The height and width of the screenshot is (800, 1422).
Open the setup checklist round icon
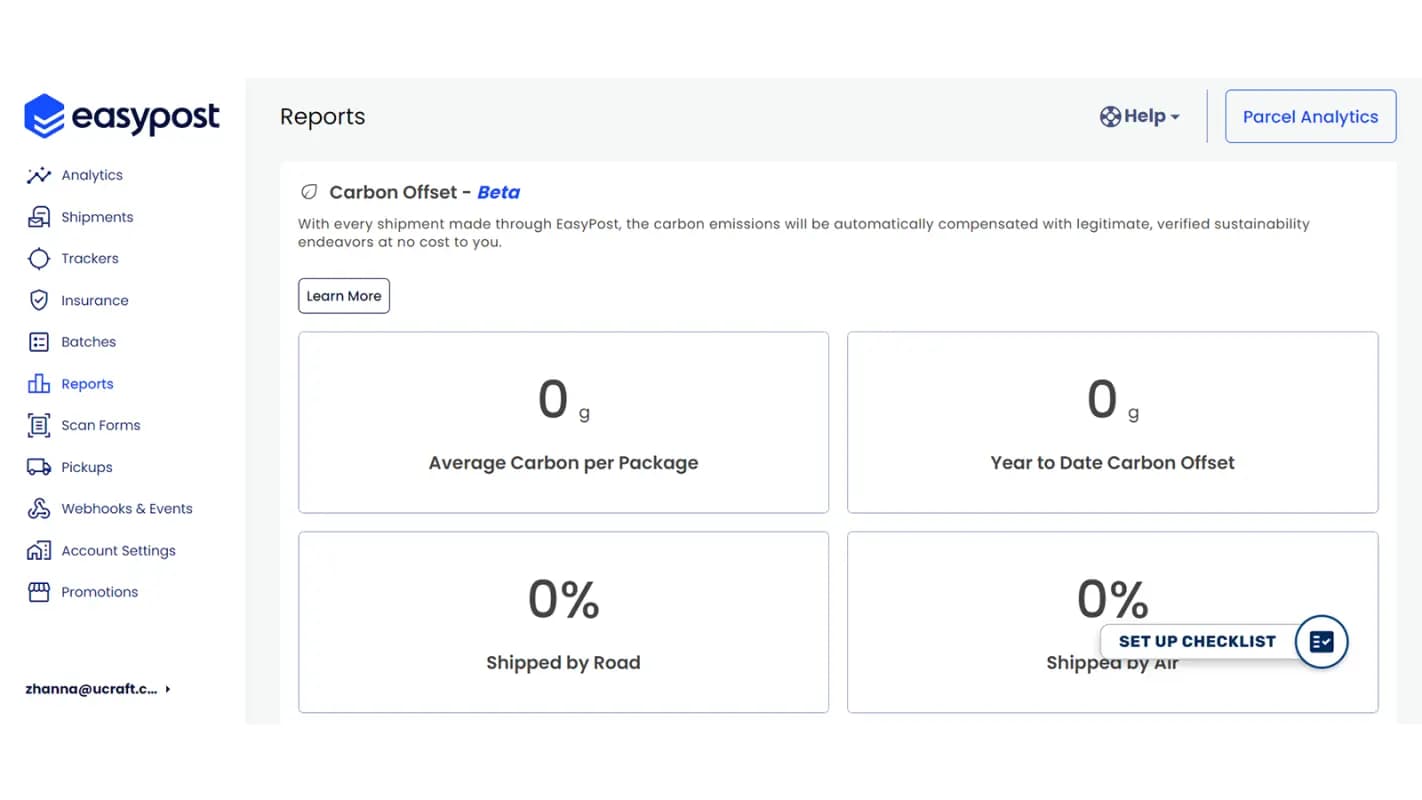point(1321,642)
